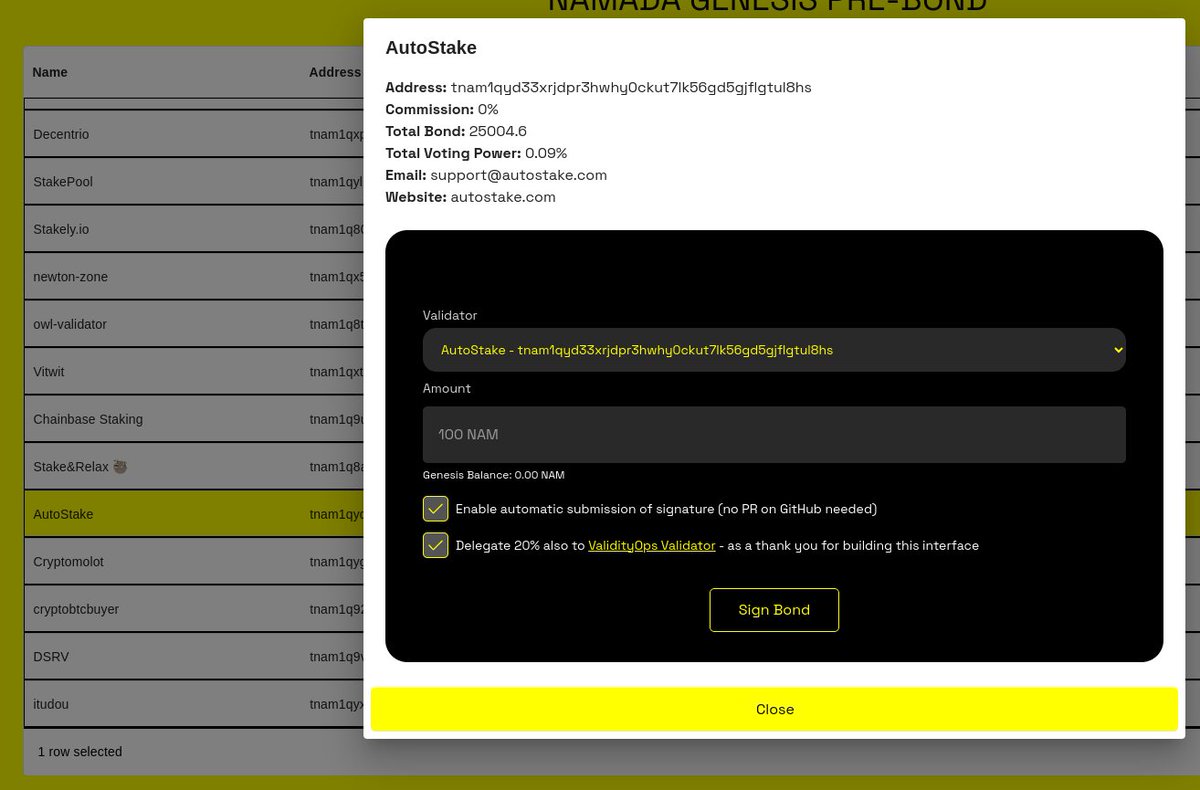1200x790 pixels.
Task: Click the Total Voting Power 0.09% value
Action: point(546,153)
